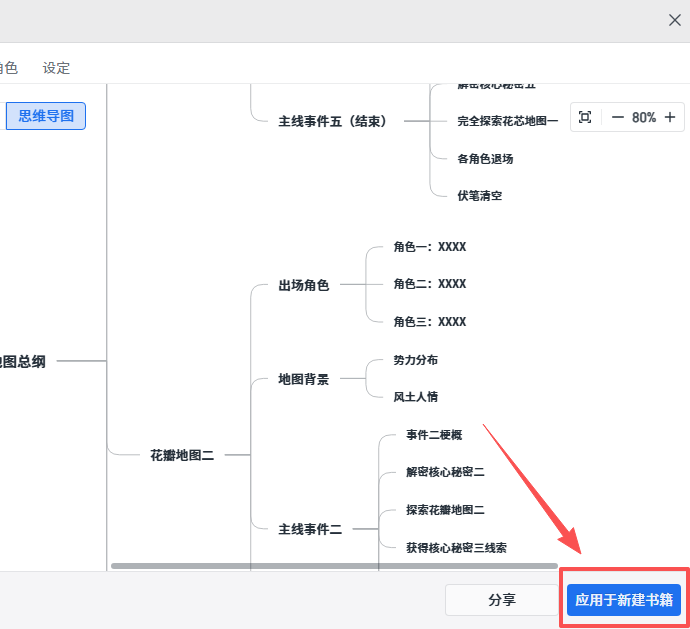Viewport: 690px width, 629px height.
Task: Click the 应用于新建书籍 button
Action: [623, 600]
